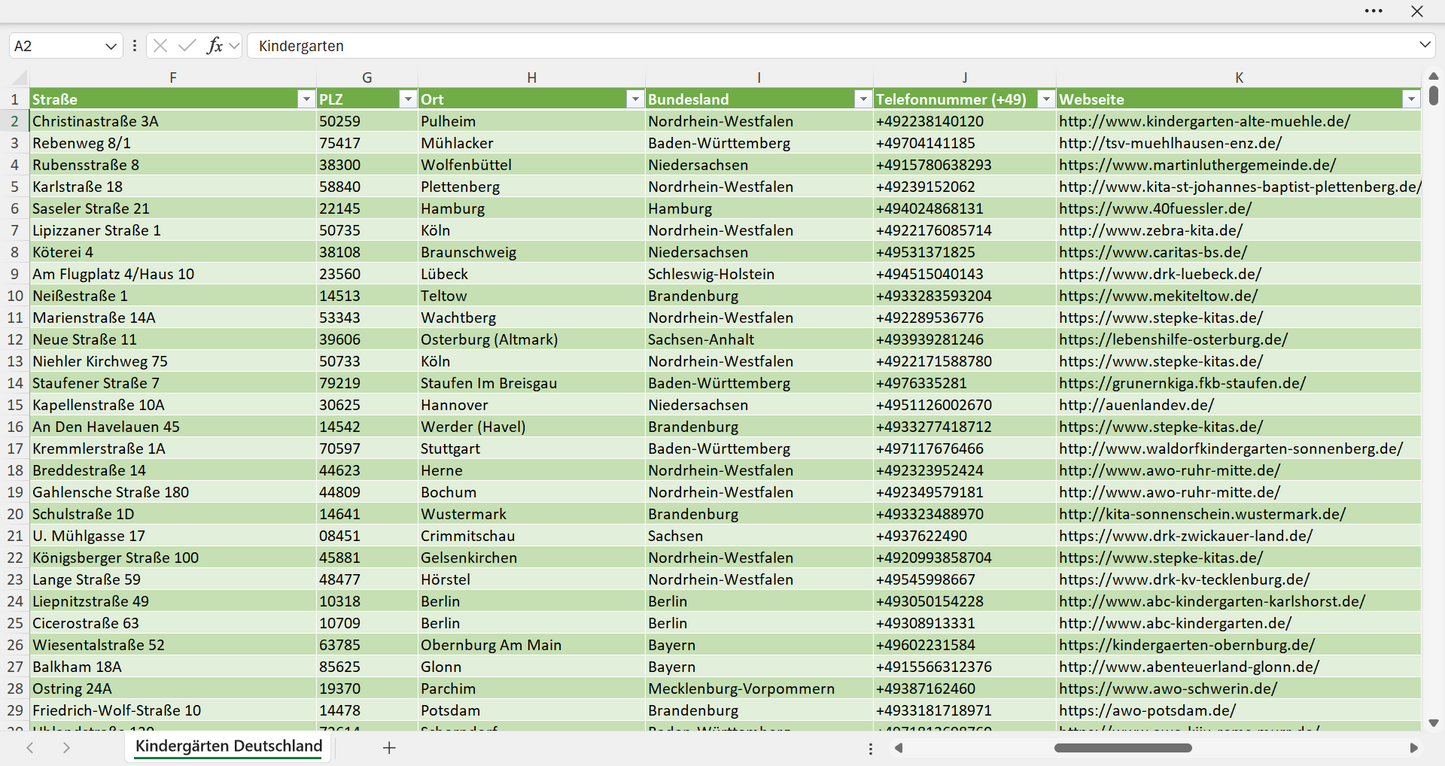The image size is (1445, 766).
Task: Go to previous sheet using left arrow
Action: (30, 747)
